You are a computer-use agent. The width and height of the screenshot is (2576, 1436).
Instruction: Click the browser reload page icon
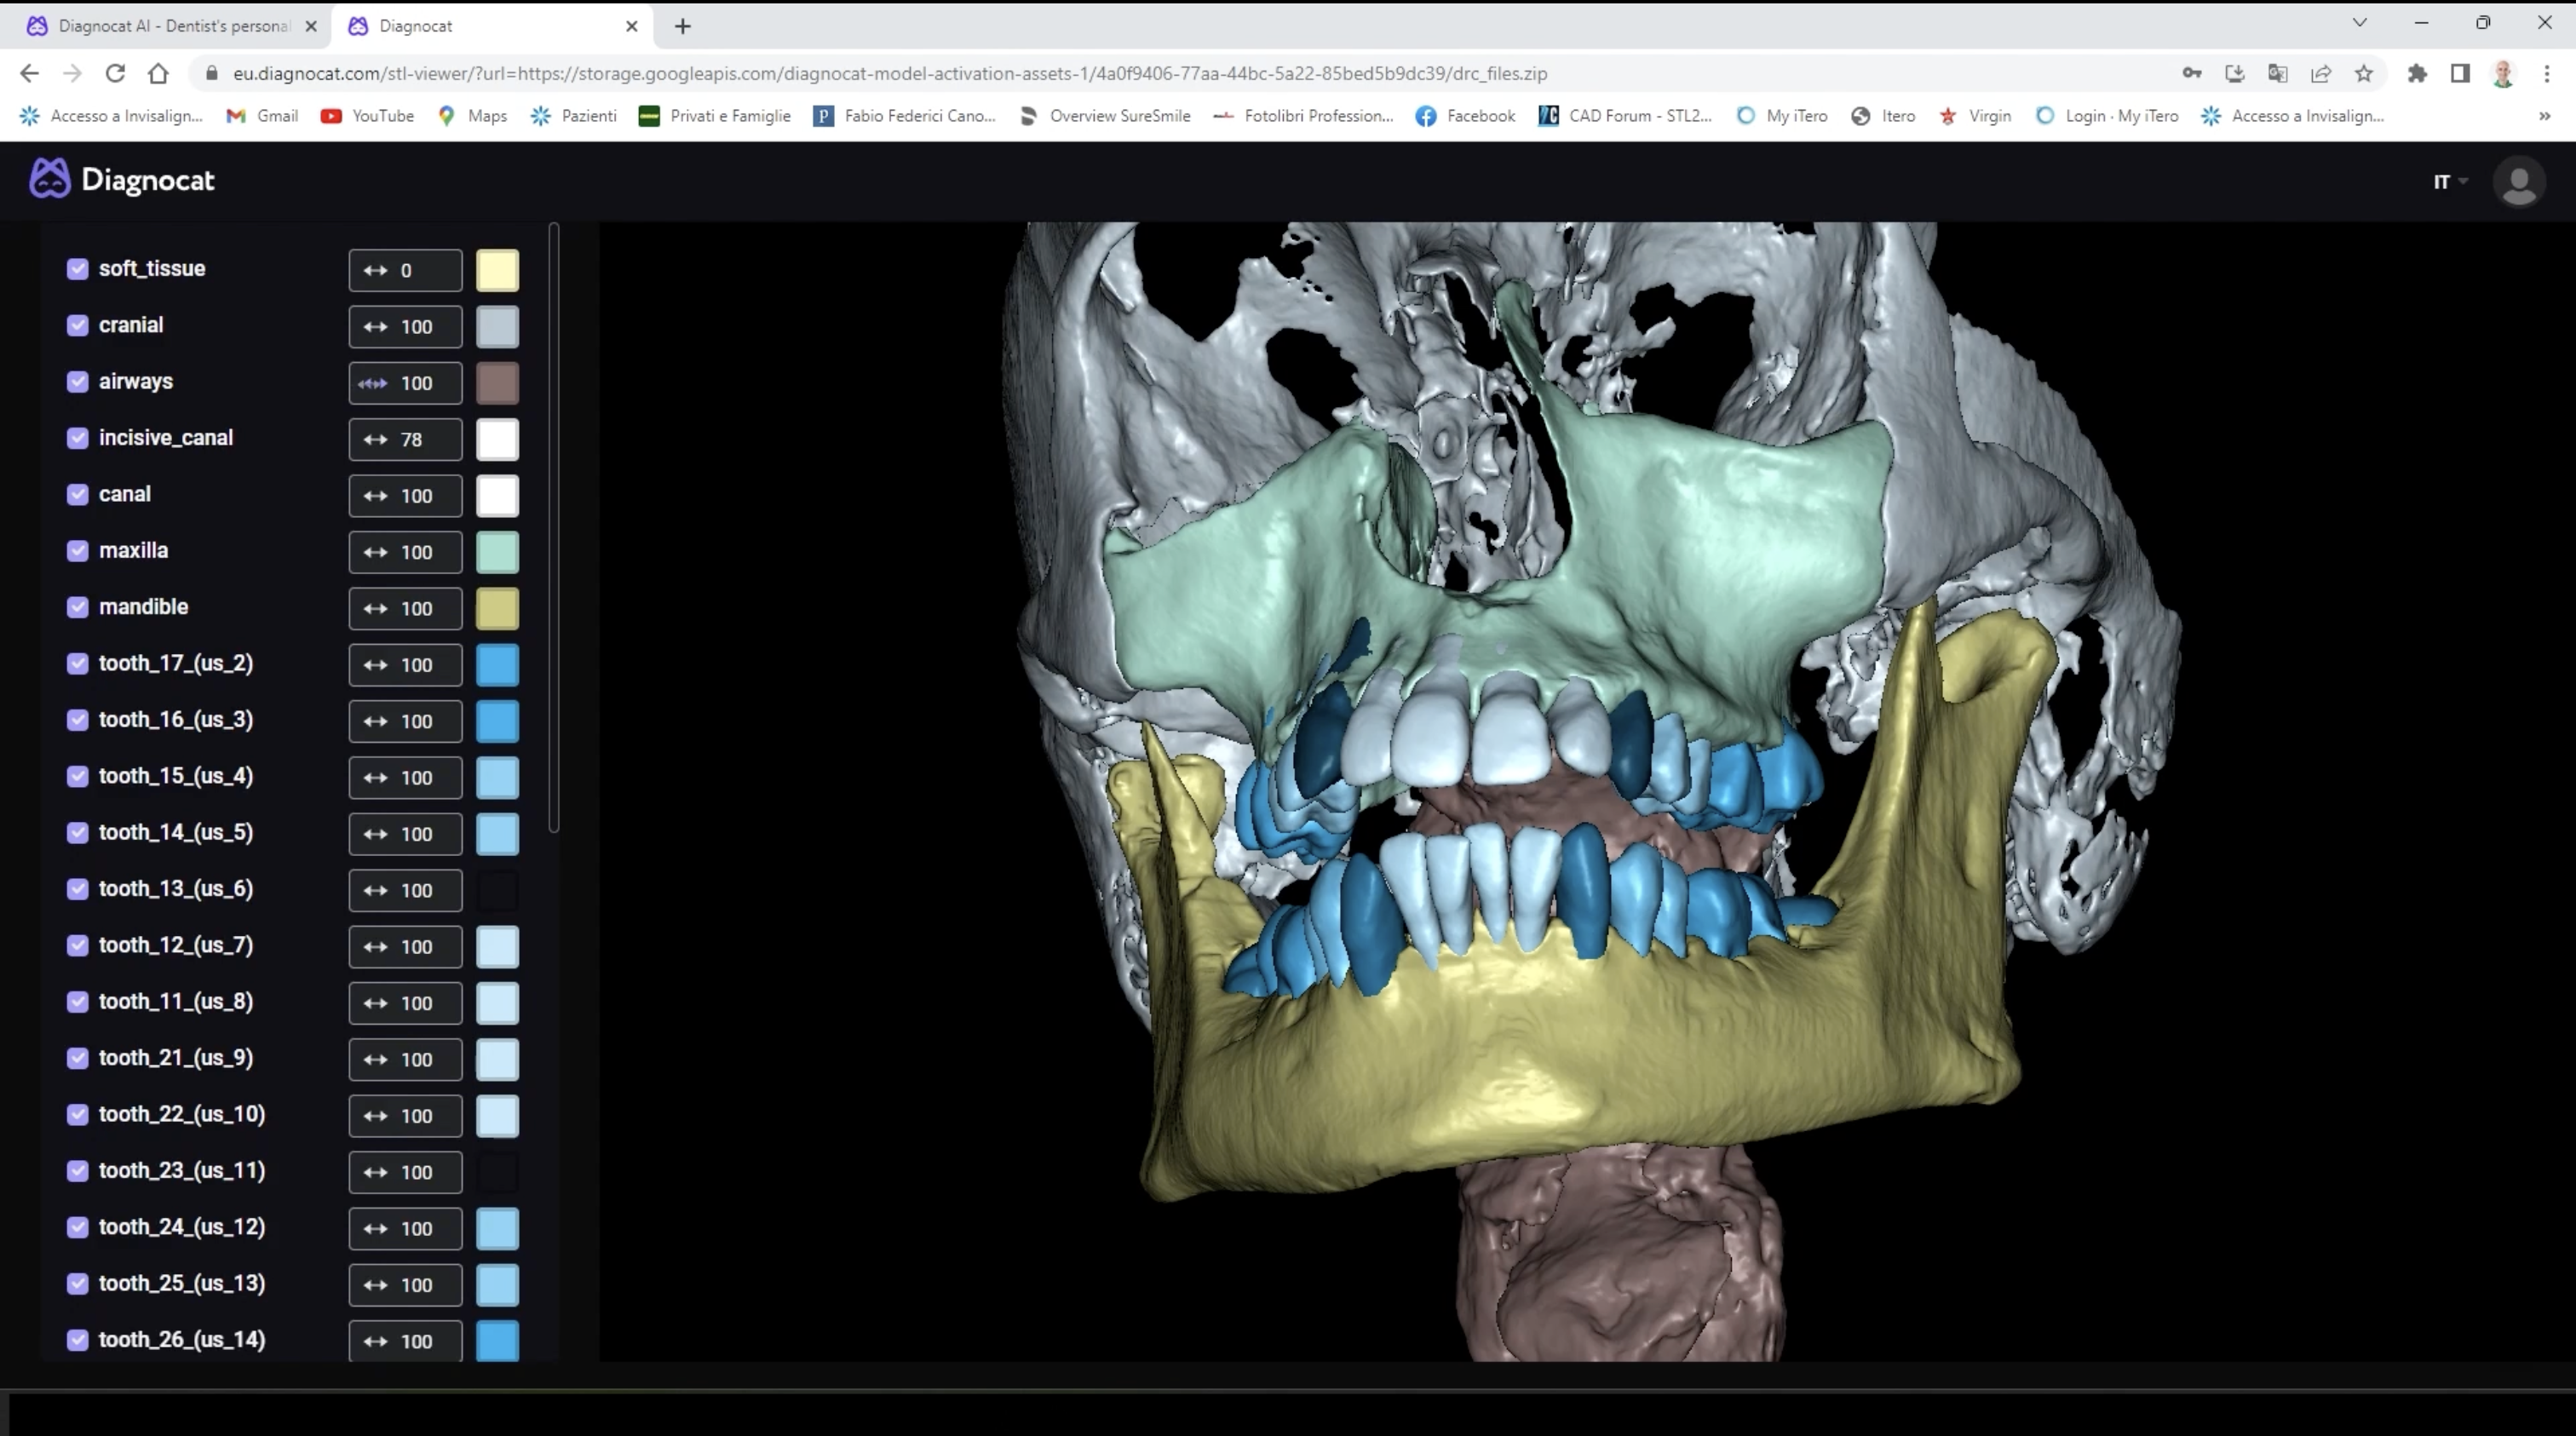click(x=115, y=73)
